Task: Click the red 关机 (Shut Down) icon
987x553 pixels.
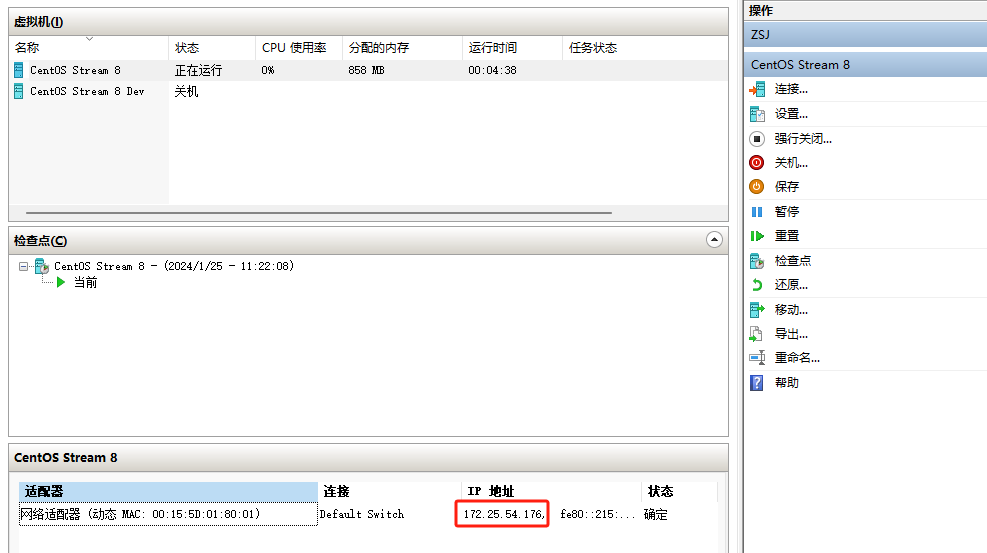Action: [x=757, y=163]
